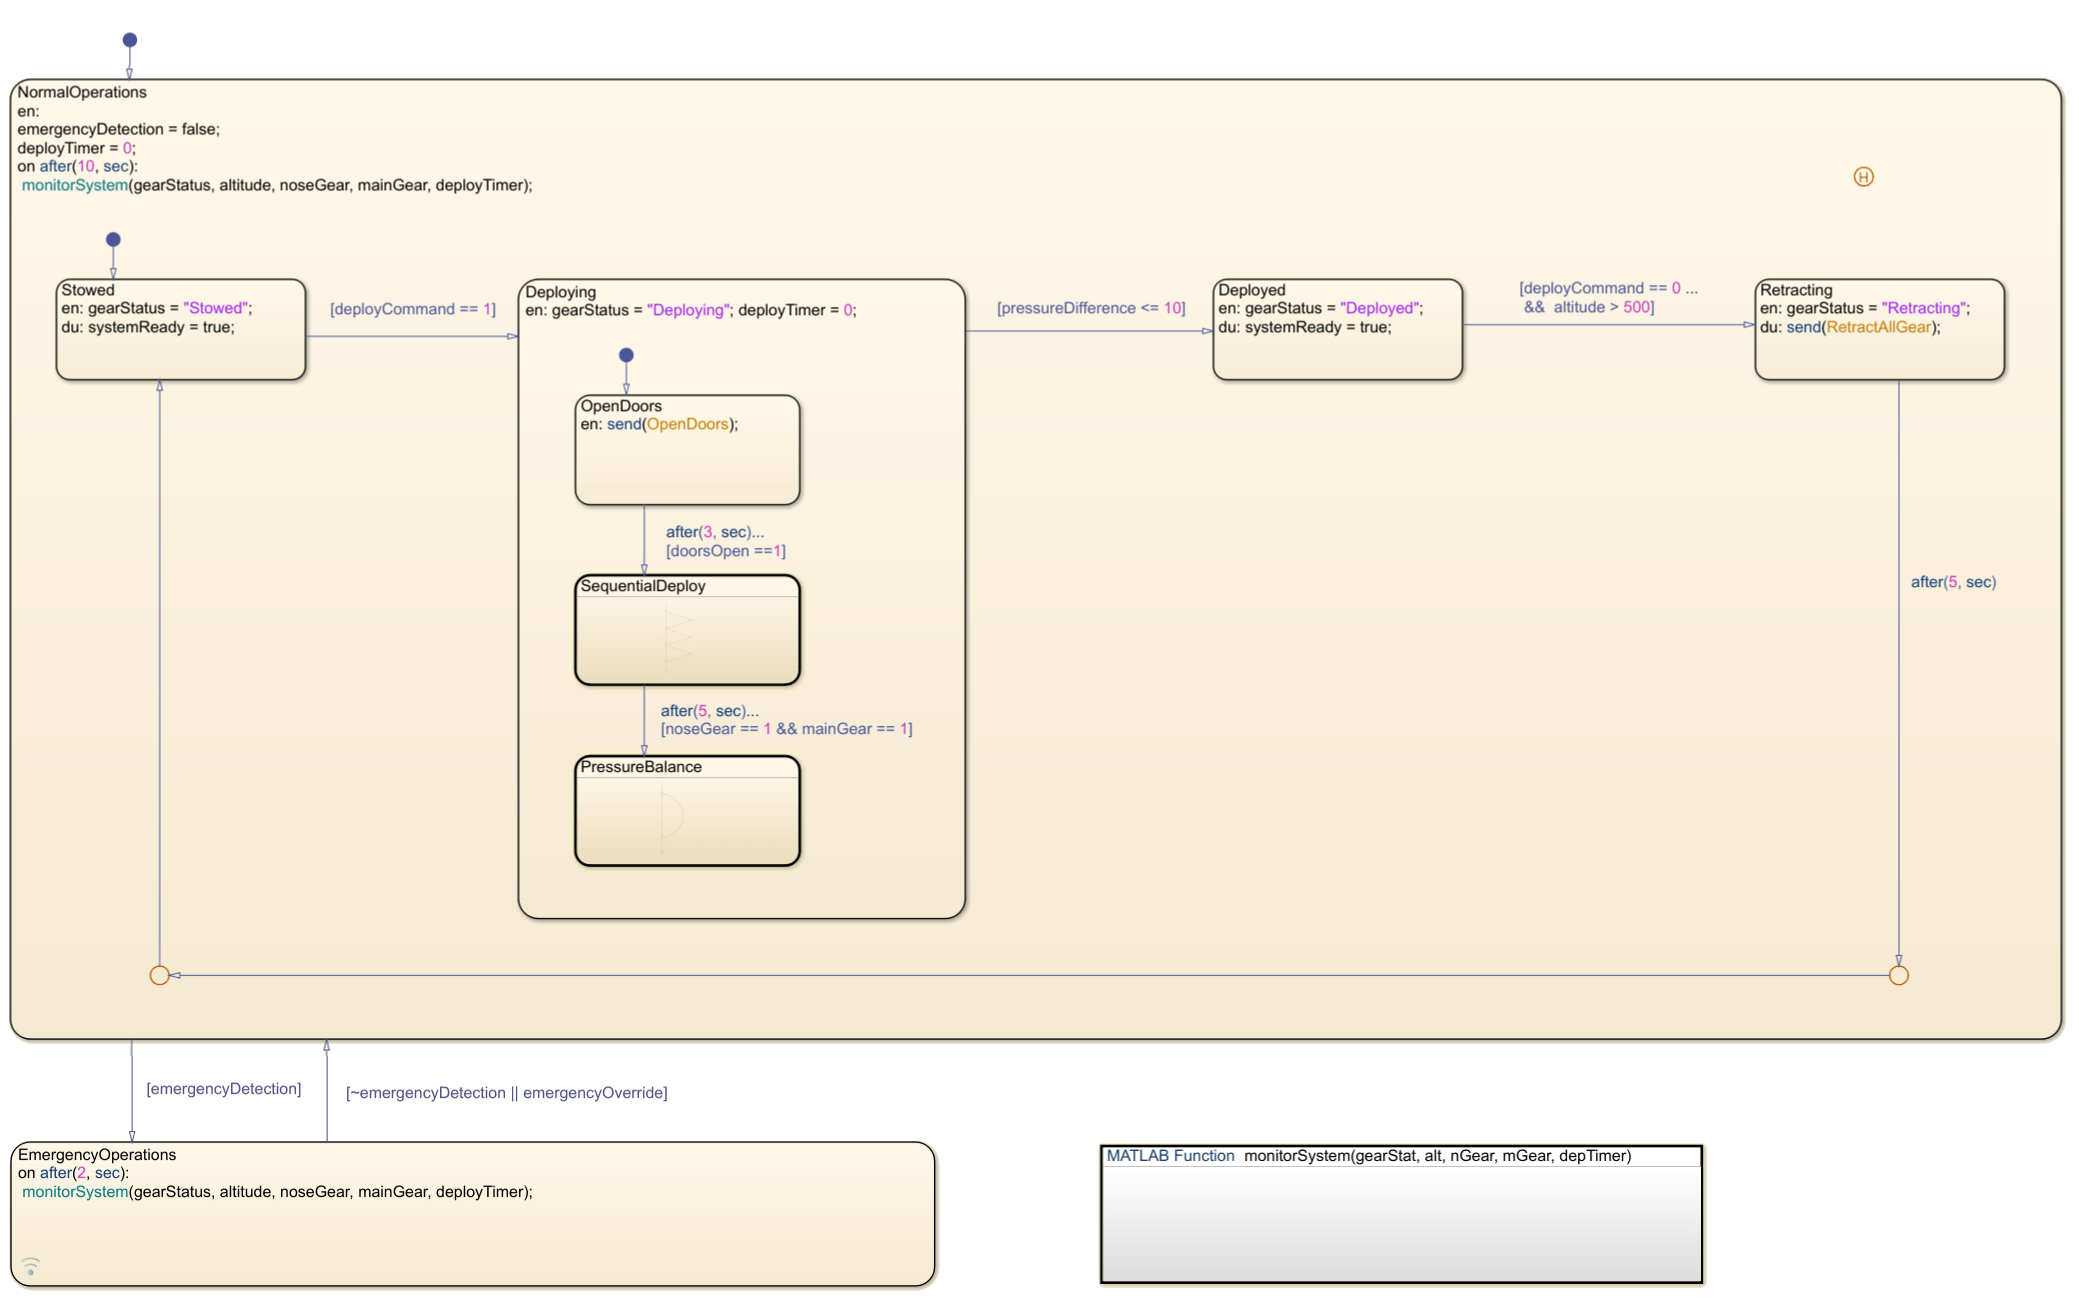Select the wireless link badge inside EmergencyOperations

(x=31, y=1264)
